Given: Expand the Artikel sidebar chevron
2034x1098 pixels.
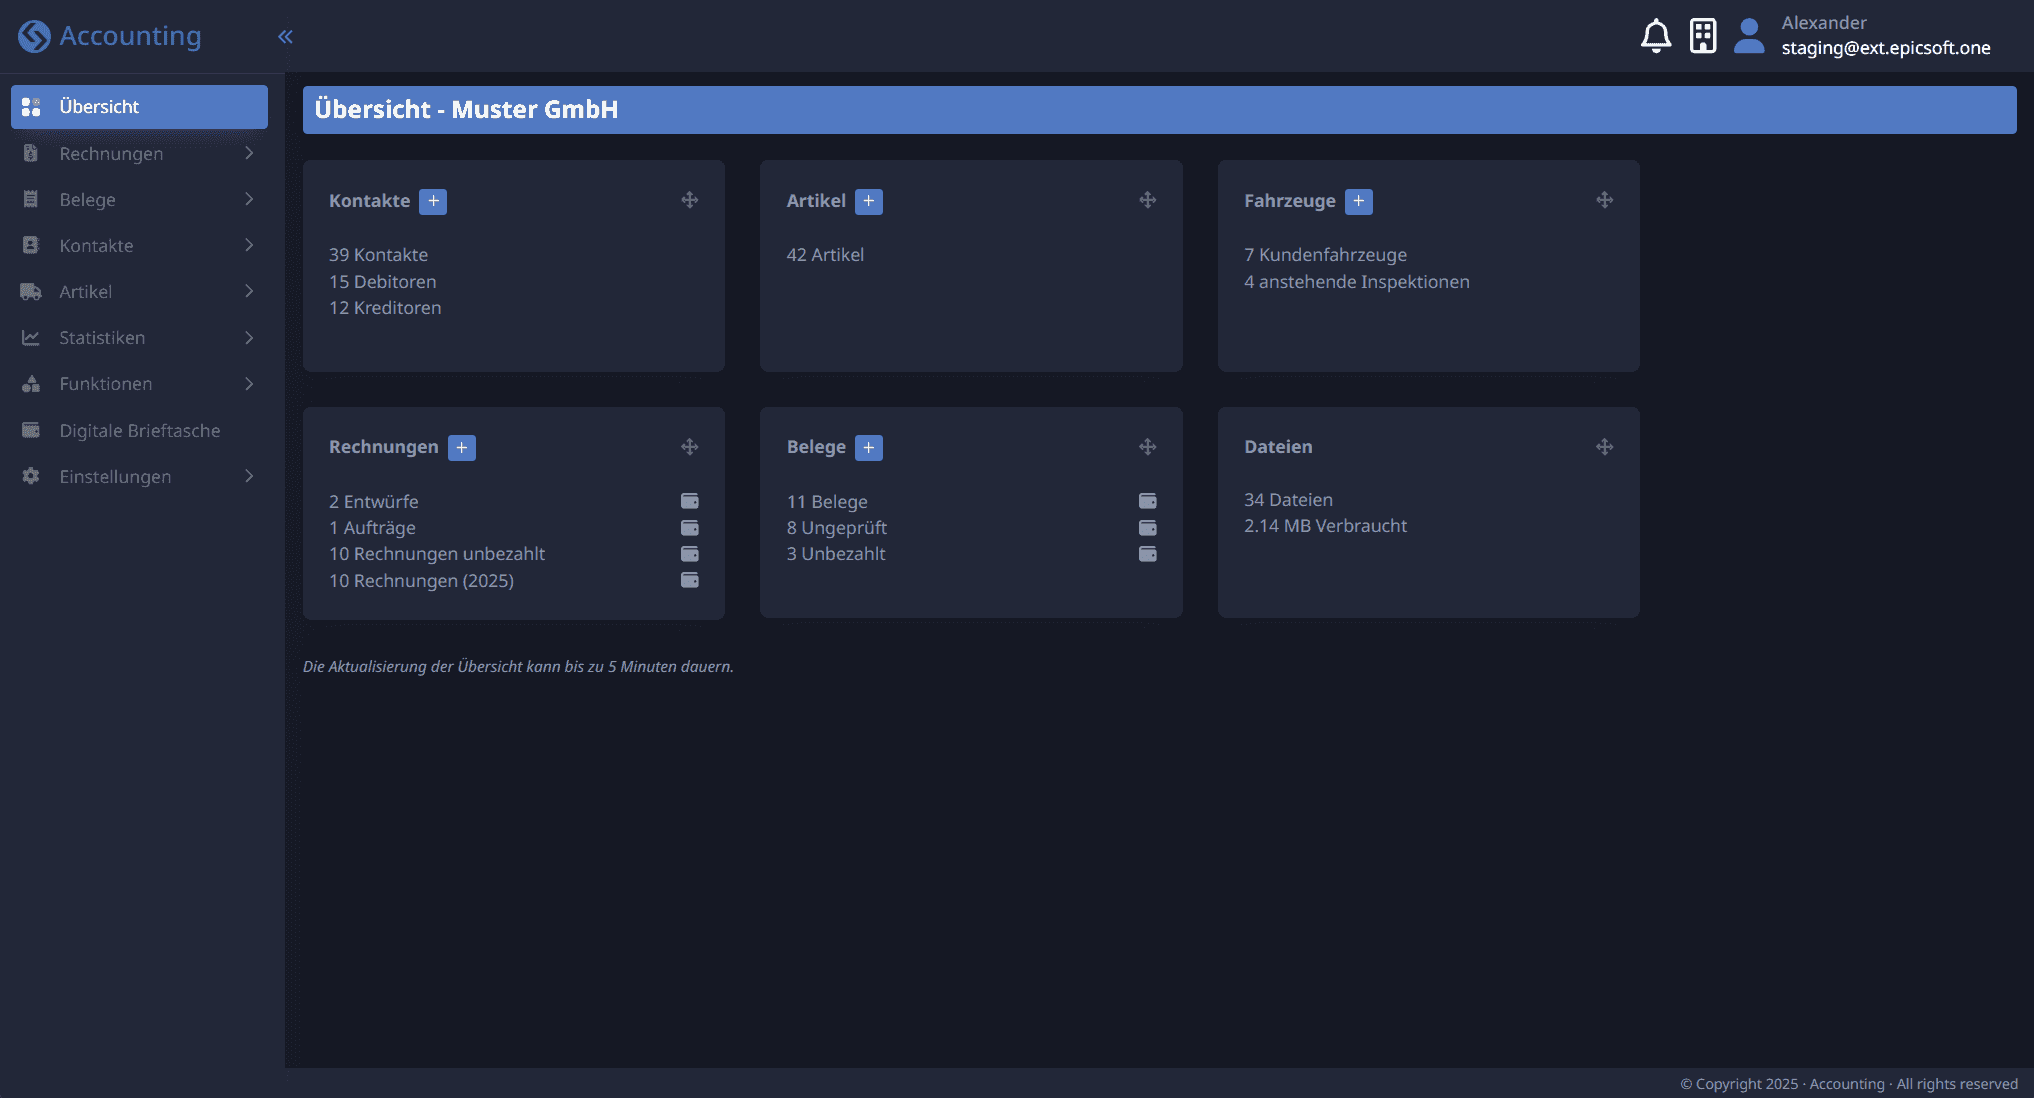Looking at the screenshot, I should pyautogui.click(x=249, y=291).
